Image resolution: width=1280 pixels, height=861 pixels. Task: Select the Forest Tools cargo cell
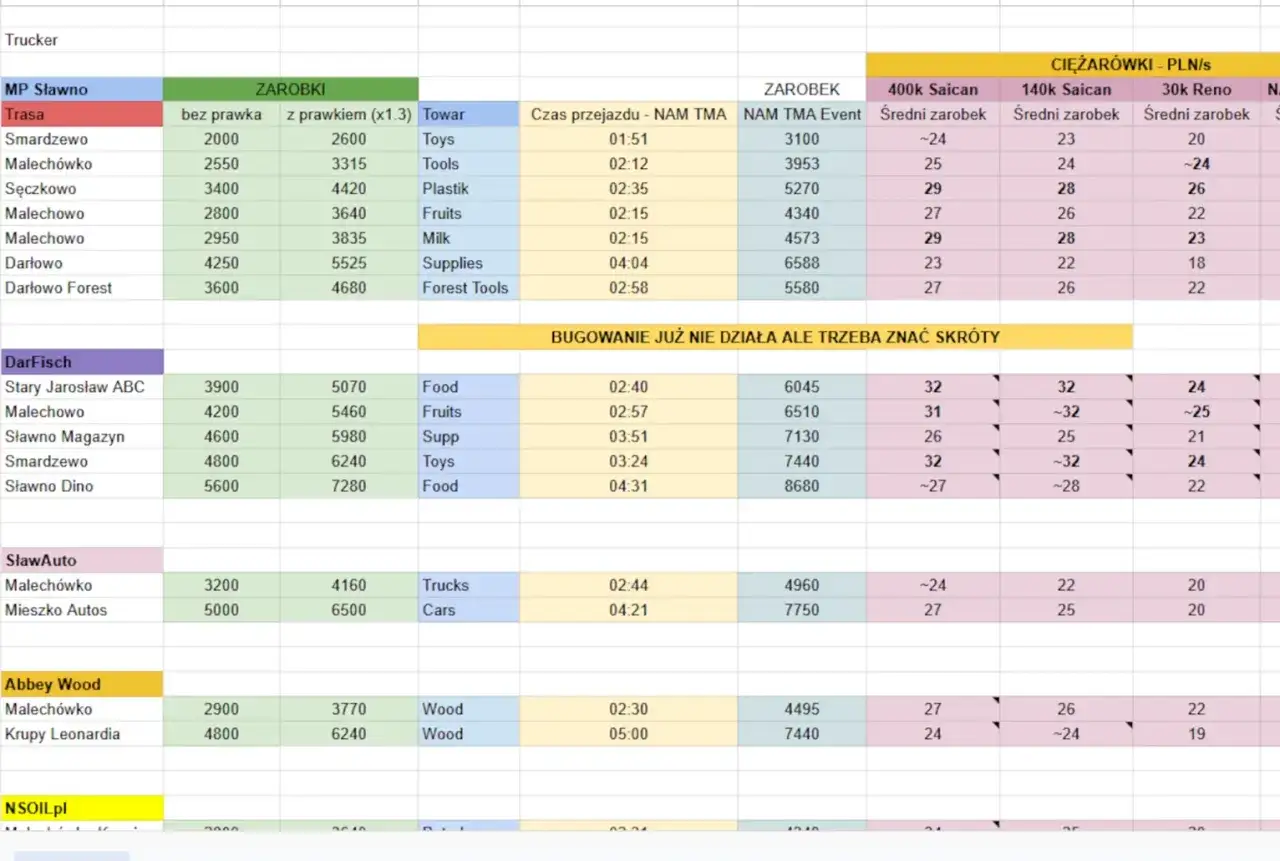[469, 288]
